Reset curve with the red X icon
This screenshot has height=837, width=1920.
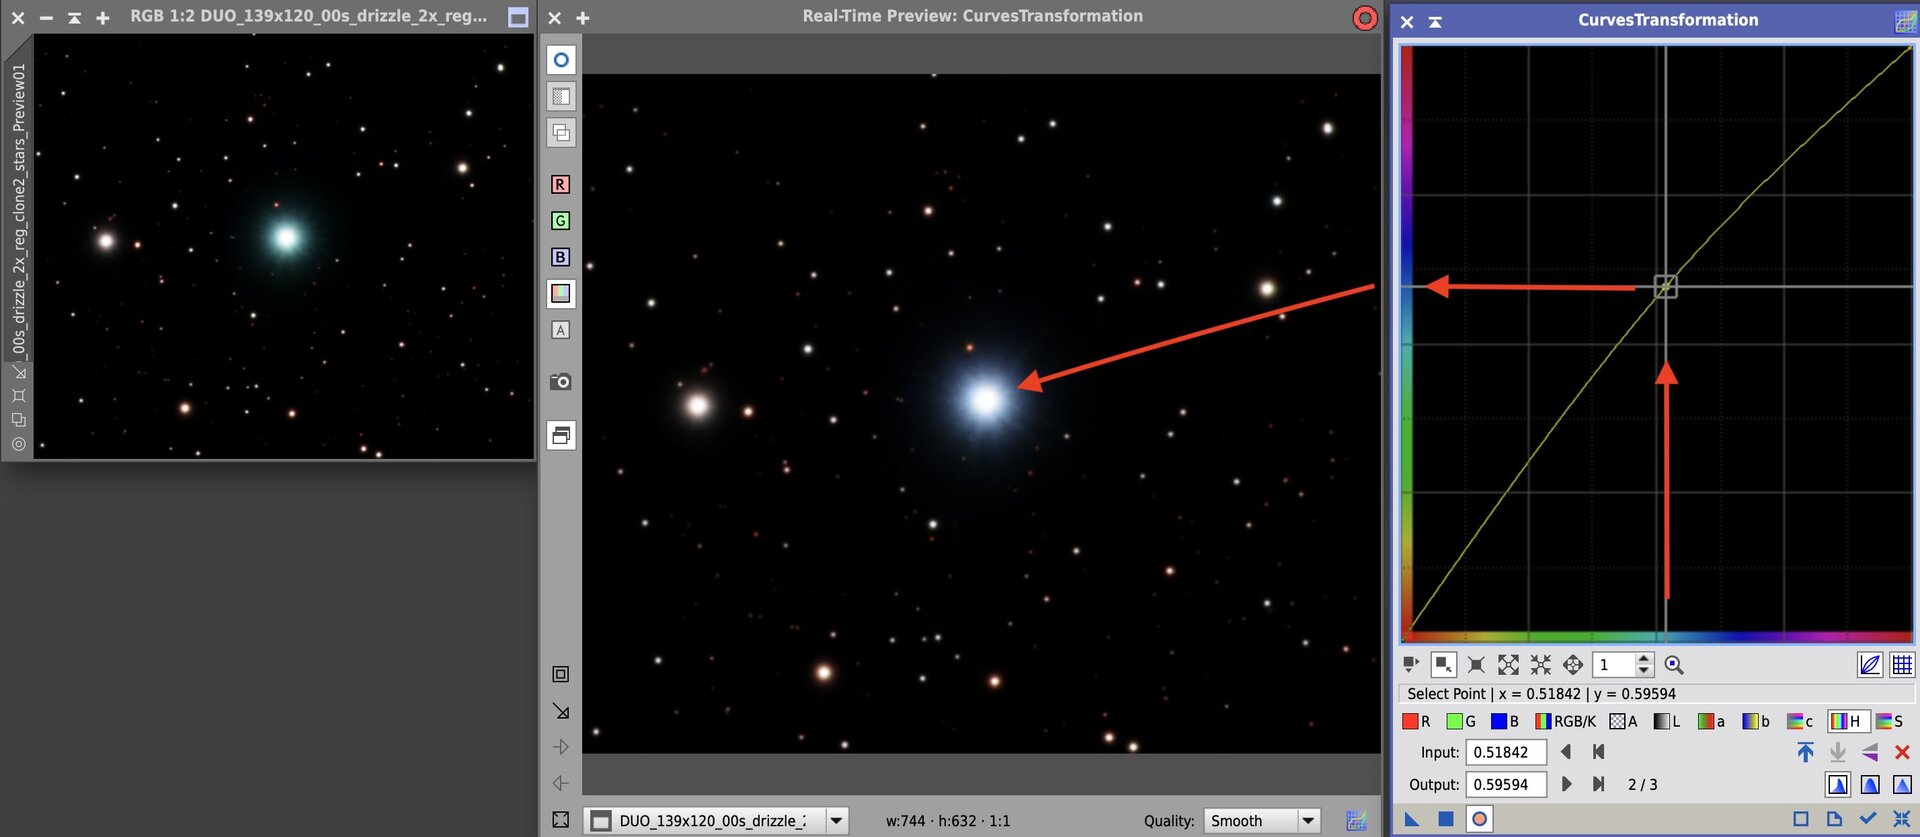[x=1902, y=752]
